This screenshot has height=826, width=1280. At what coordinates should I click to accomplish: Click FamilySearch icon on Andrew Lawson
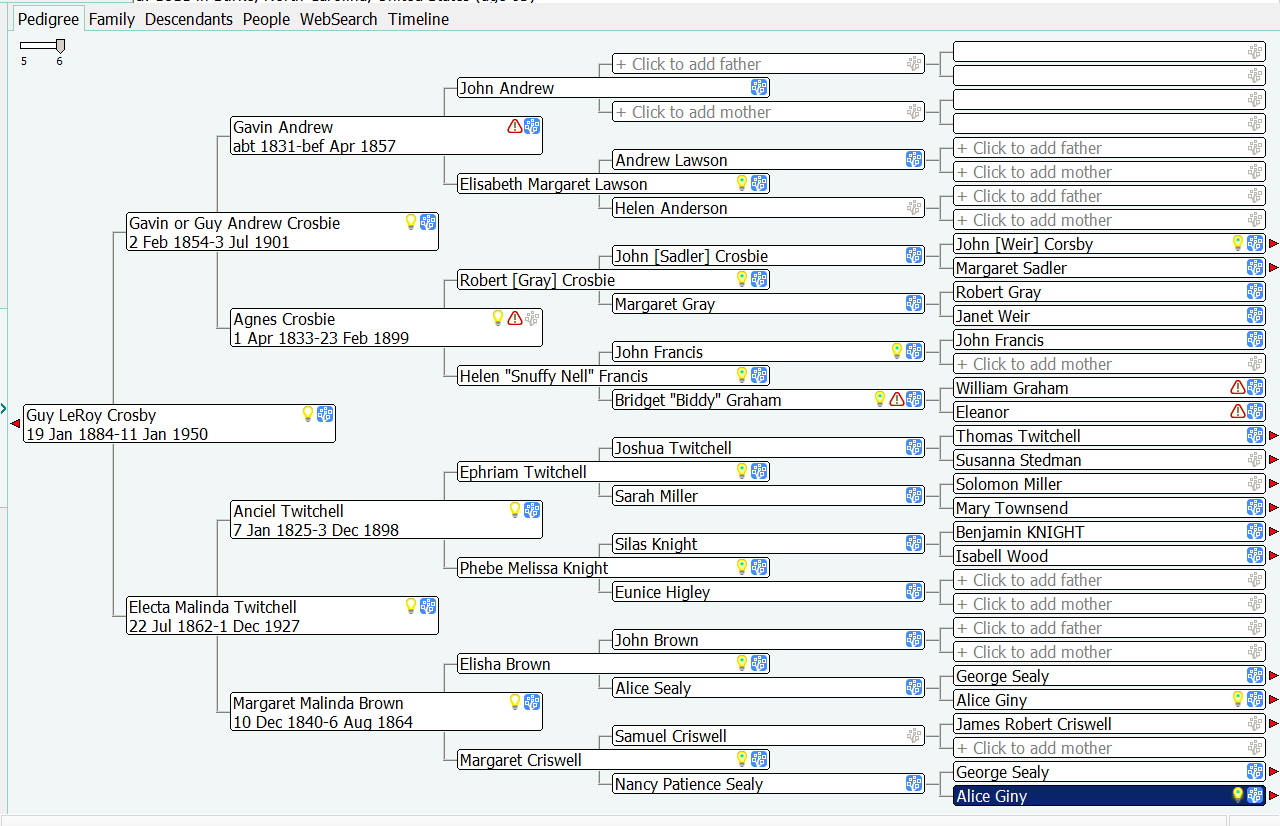pyautogui.click(x=914, y=159)
